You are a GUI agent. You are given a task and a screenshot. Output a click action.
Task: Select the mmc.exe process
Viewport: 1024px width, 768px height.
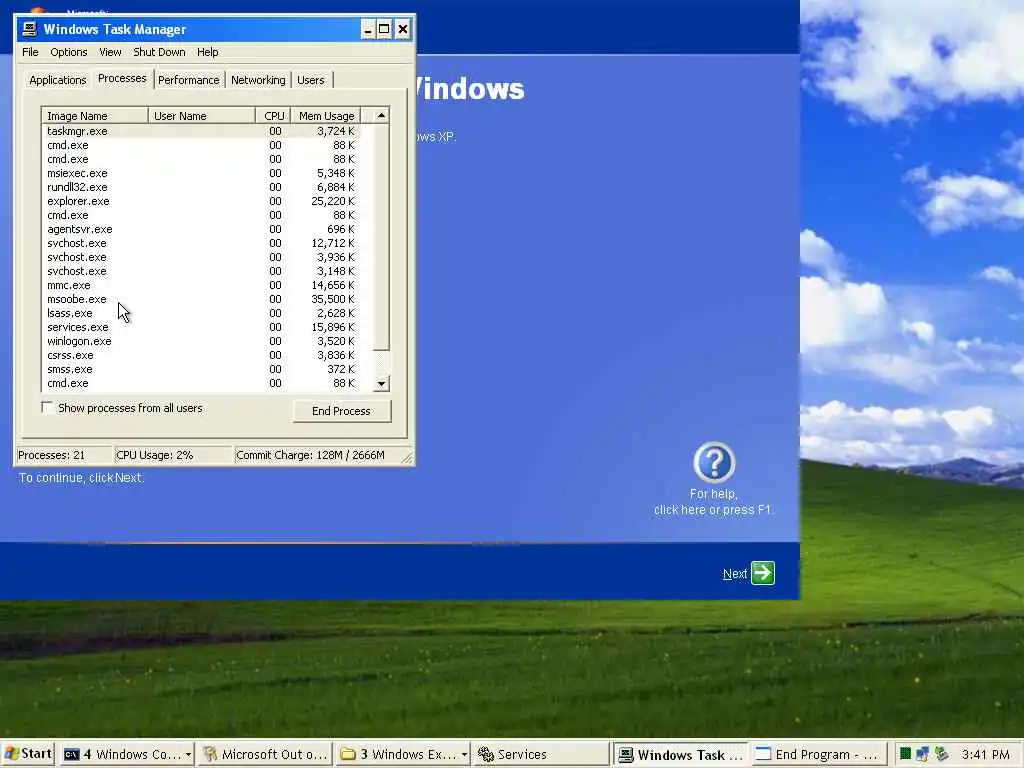coord(201,285)
